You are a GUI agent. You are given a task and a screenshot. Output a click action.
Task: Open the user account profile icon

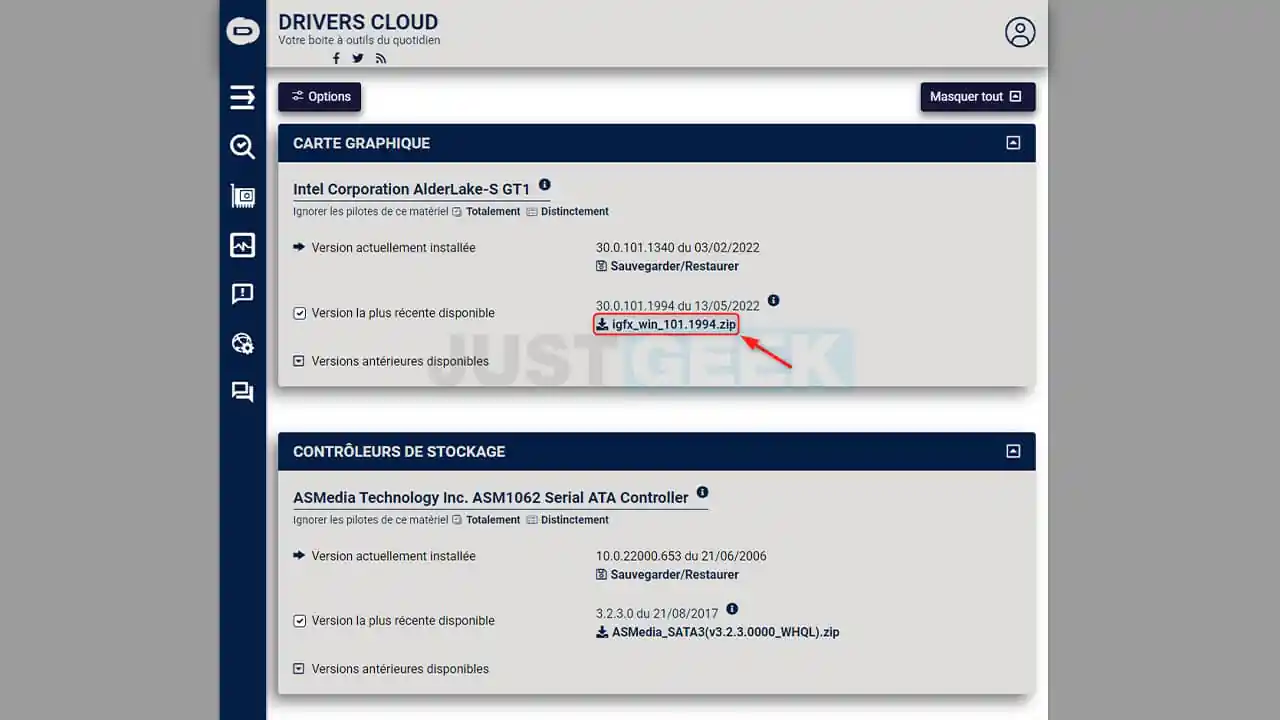pyautogui.click(x=1020, y=32)
